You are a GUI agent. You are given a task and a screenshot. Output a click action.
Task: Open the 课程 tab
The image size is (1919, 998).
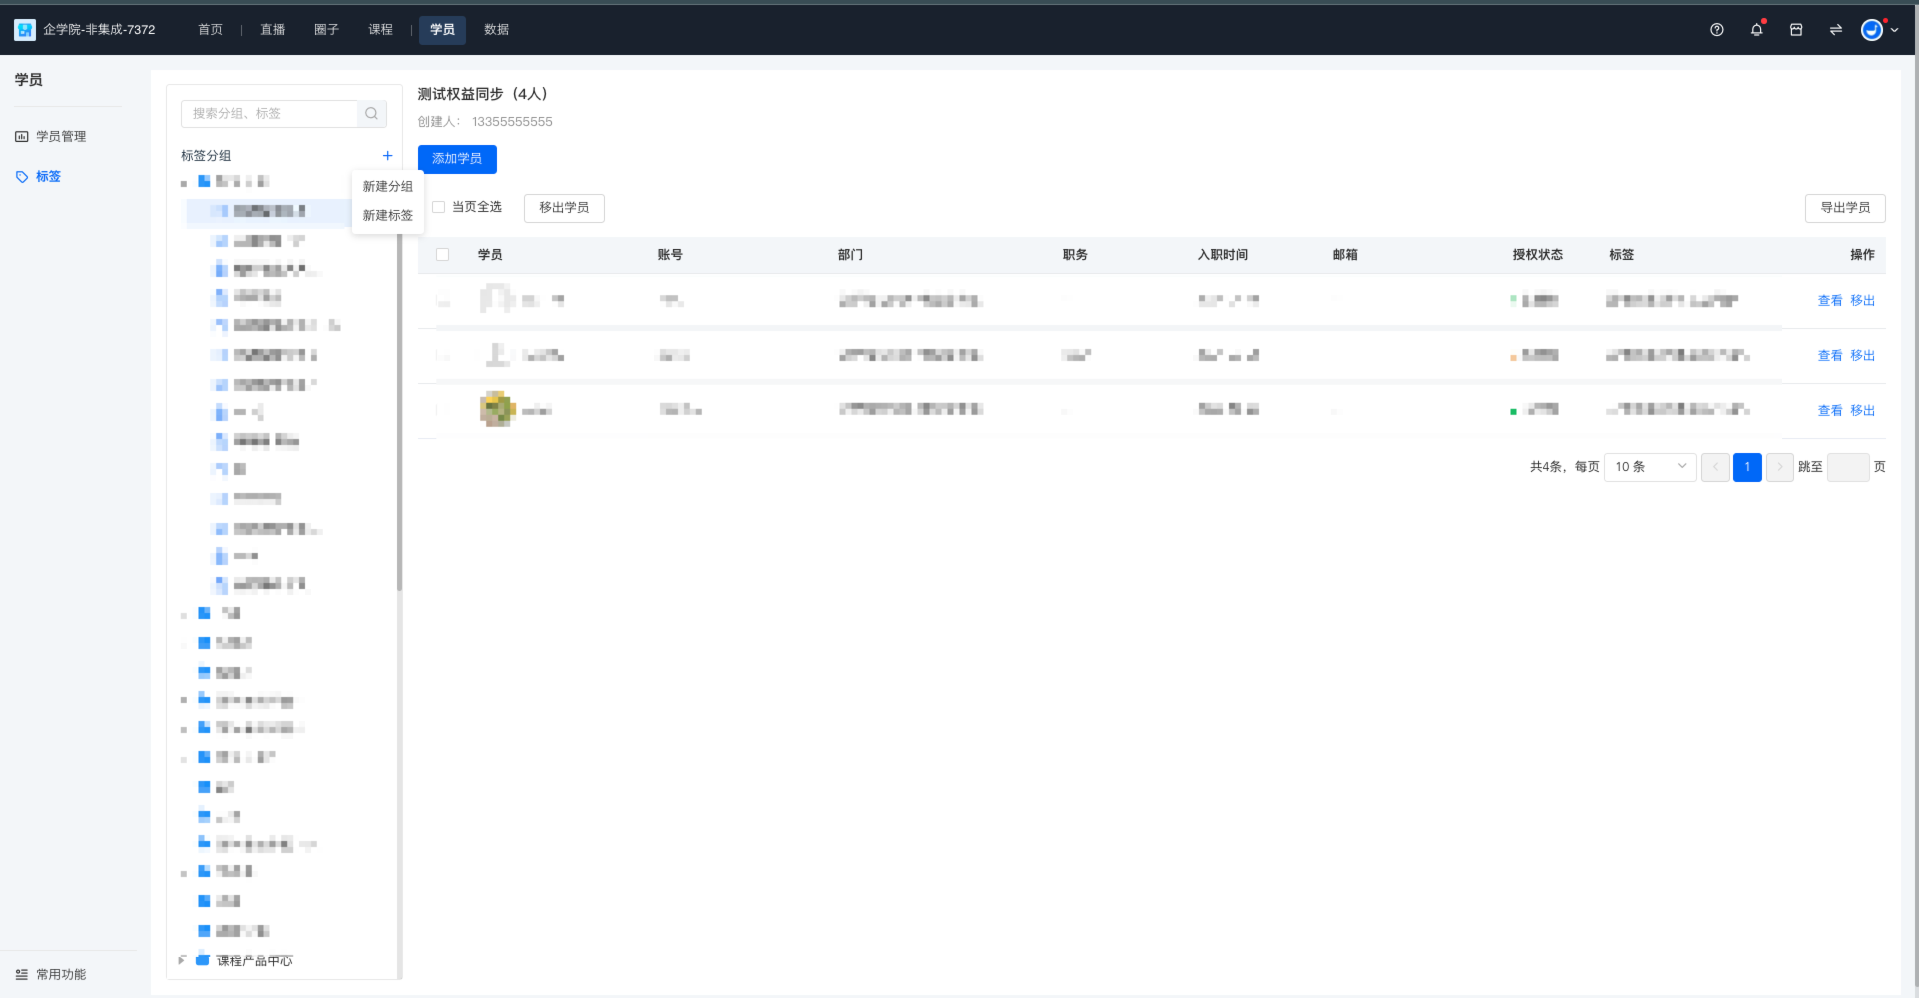click(381, 30)
